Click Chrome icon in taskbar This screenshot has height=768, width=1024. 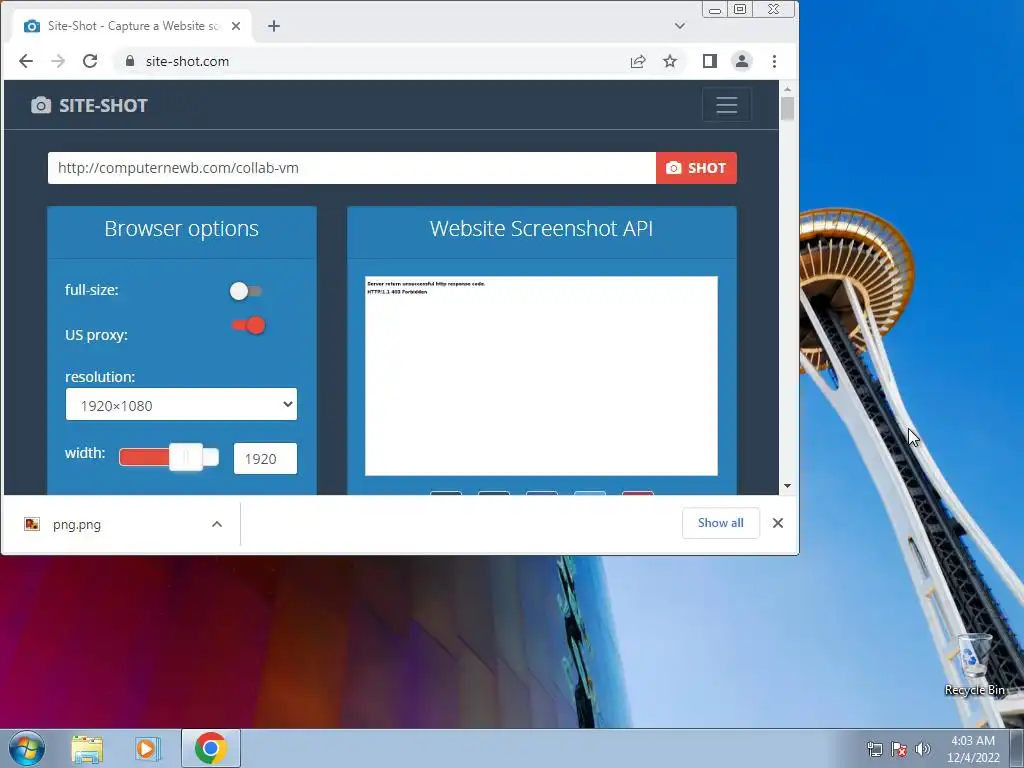[210, 748]
